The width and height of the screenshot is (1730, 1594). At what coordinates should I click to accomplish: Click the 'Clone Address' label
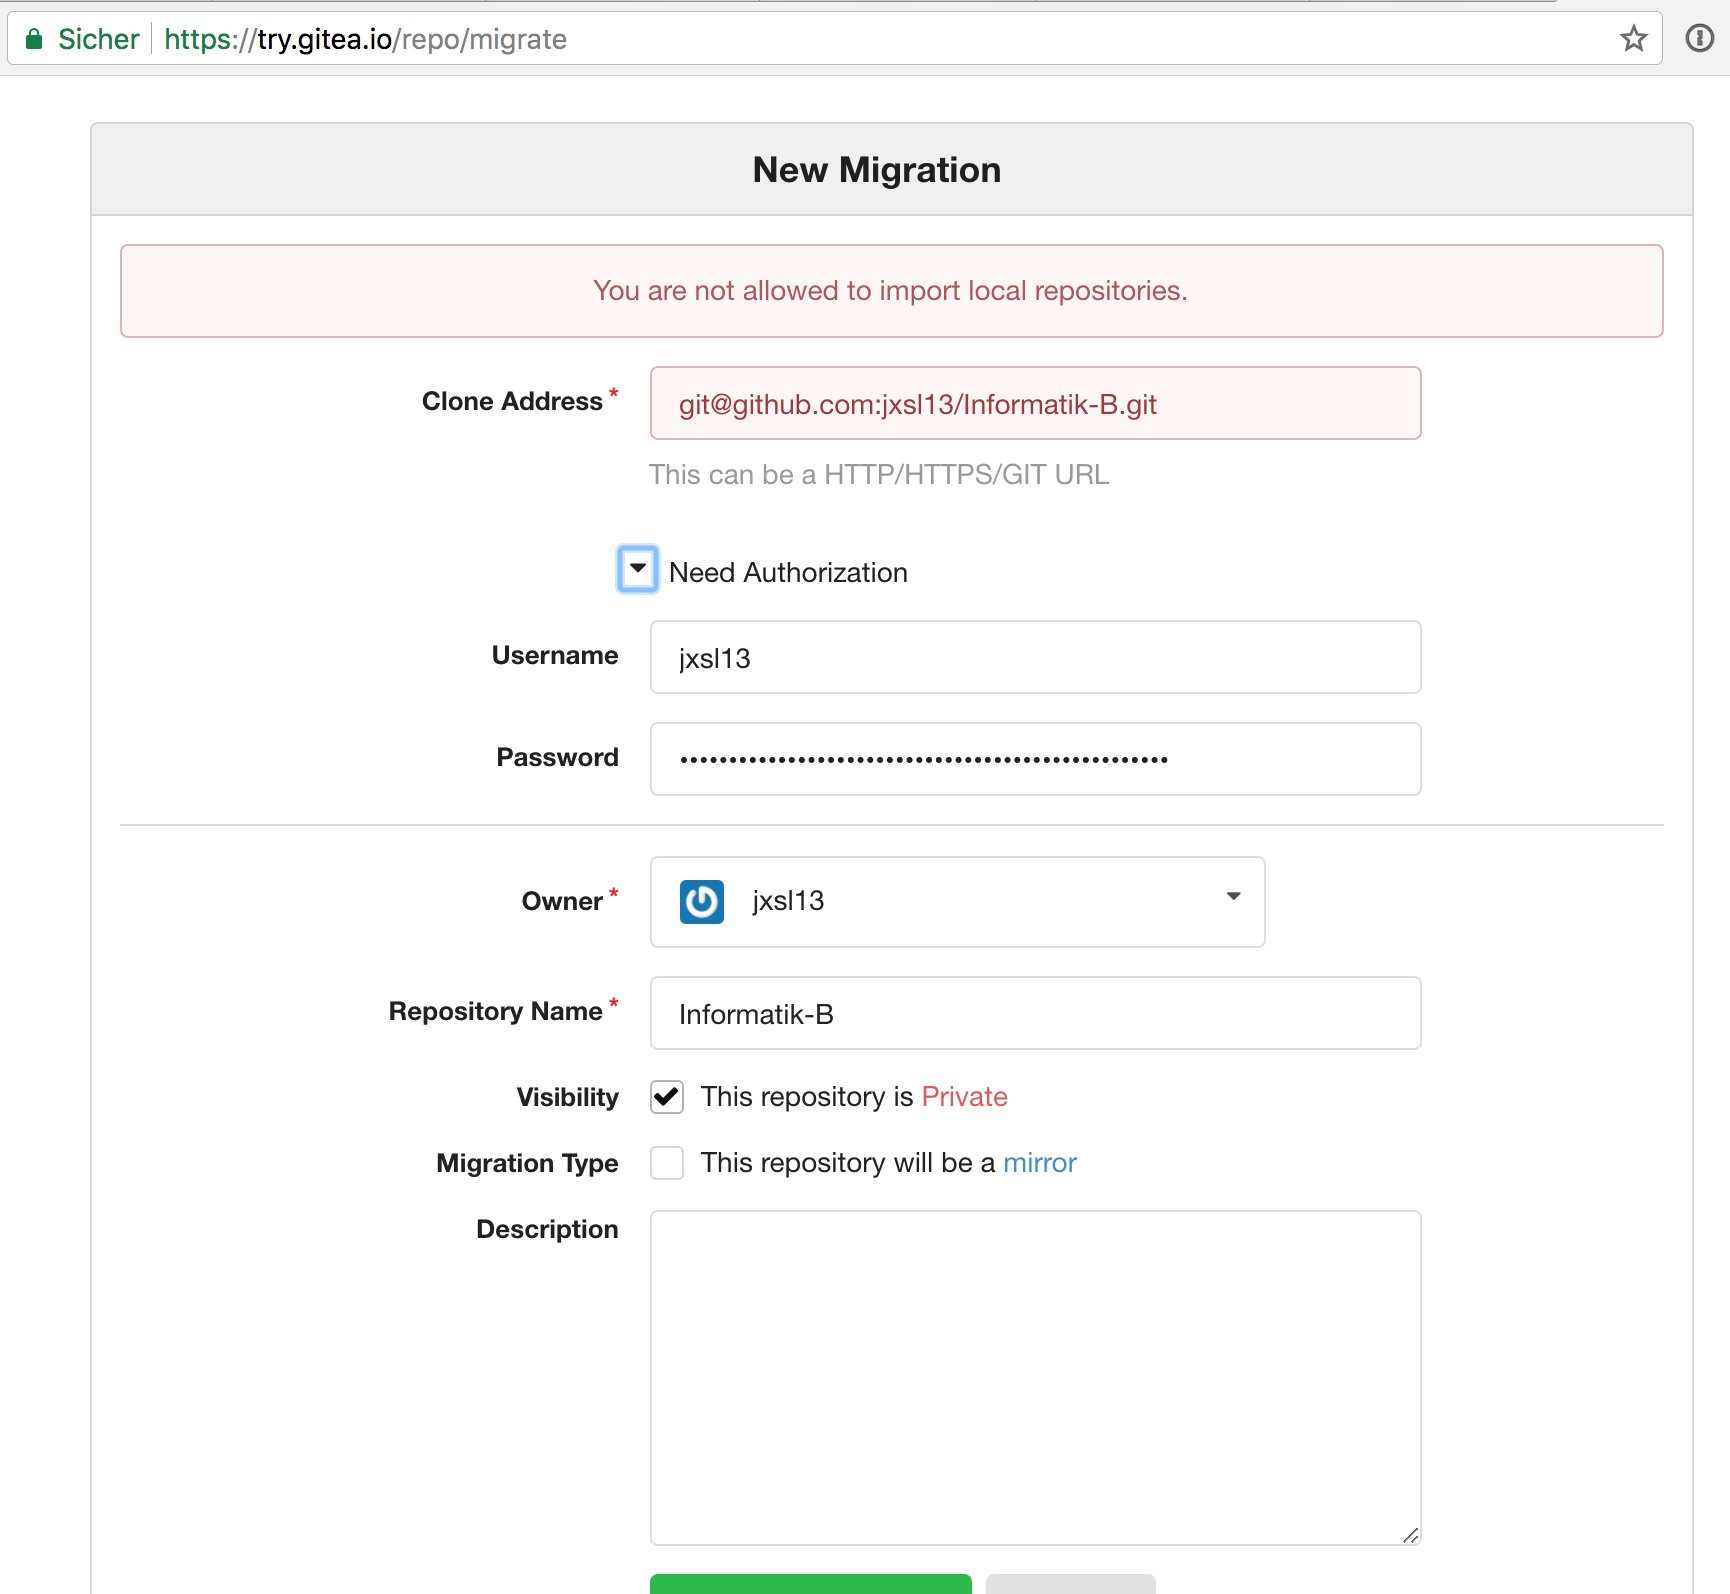click(512, 401)
